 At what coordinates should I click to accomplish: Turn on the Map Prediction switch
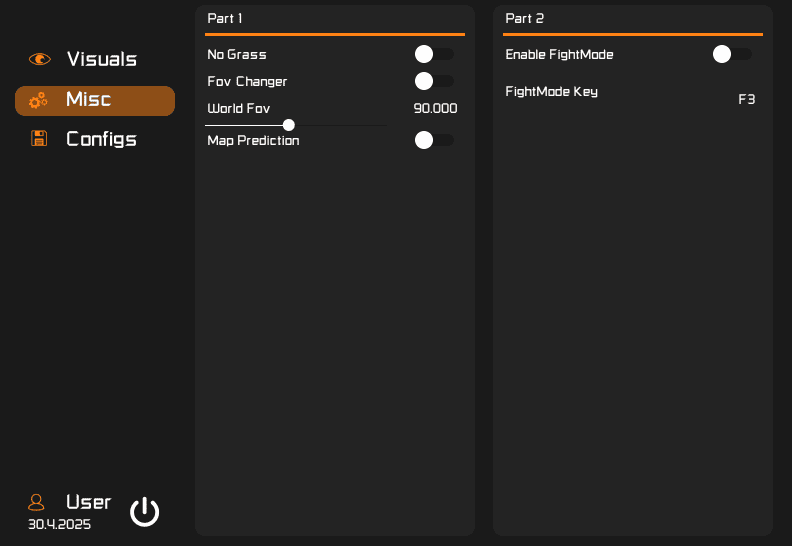(434, 140)
